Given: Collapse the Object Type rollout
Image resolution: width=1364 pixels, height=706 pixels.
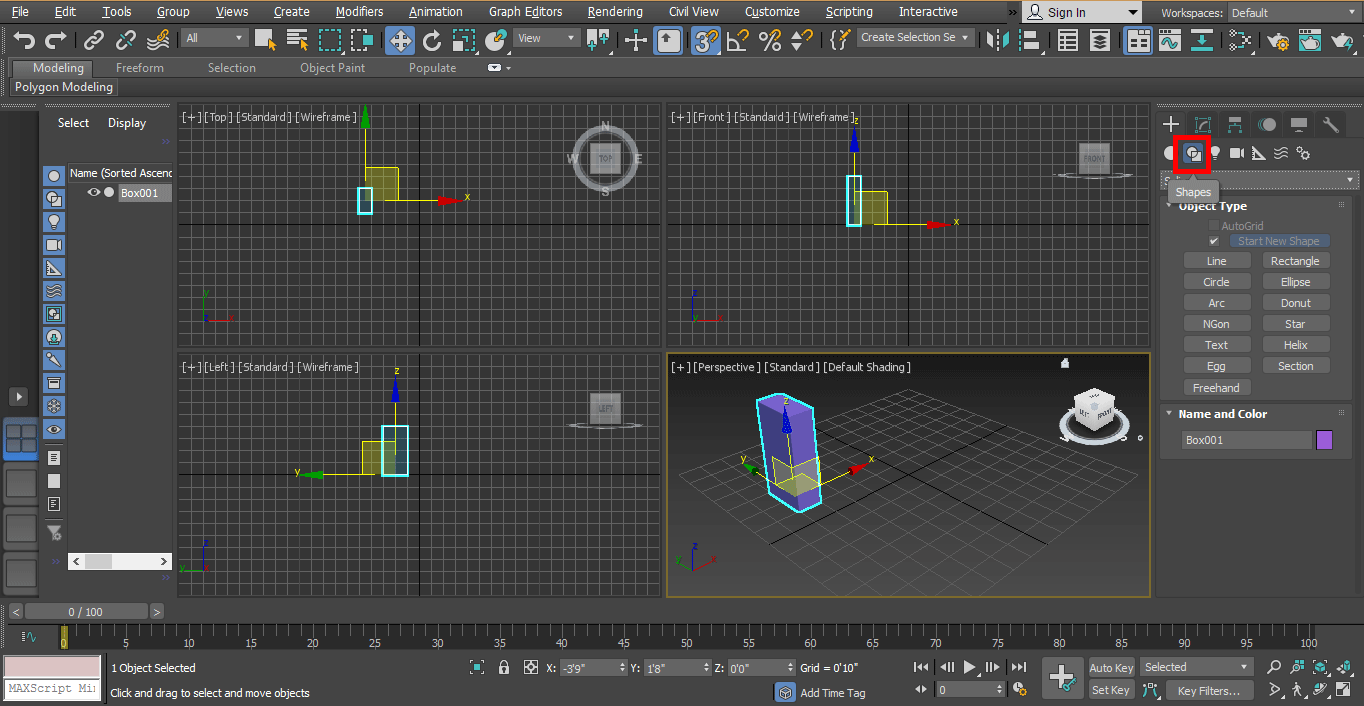Looking at the screenshot, I should coord(1212,206).
